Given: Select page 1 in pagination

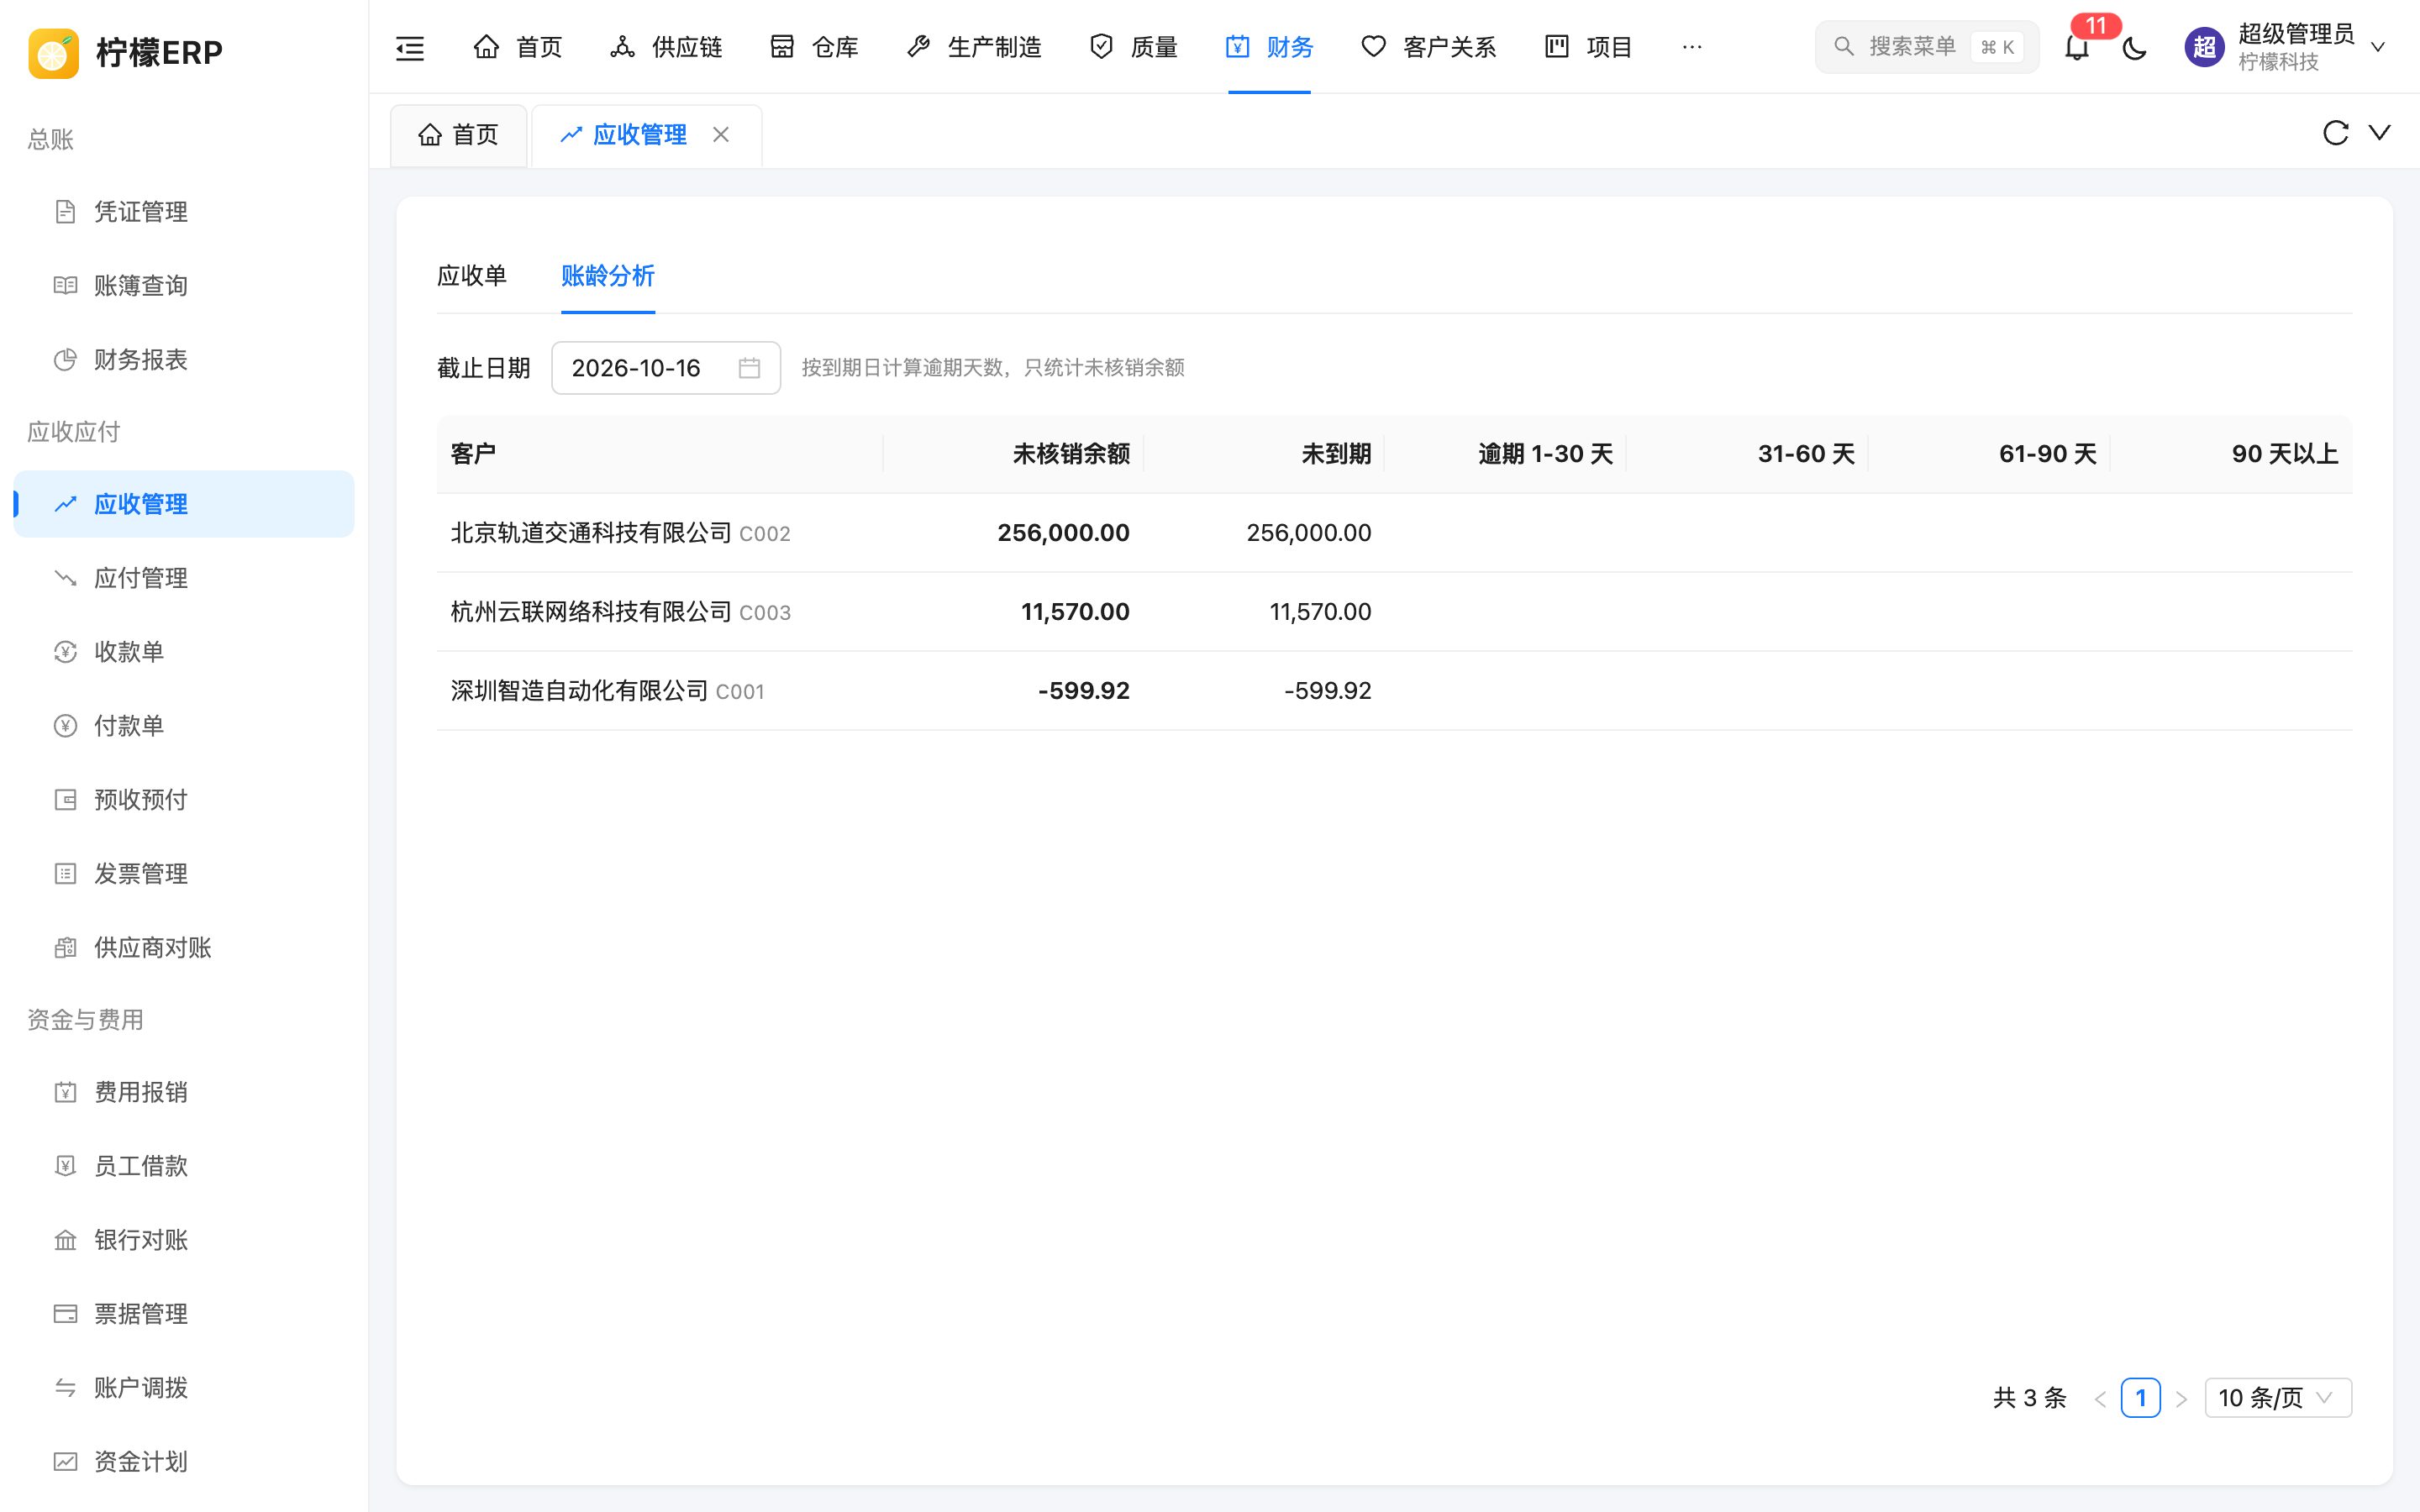Looking at the screenshot, I should [x=2141, y=1397].
